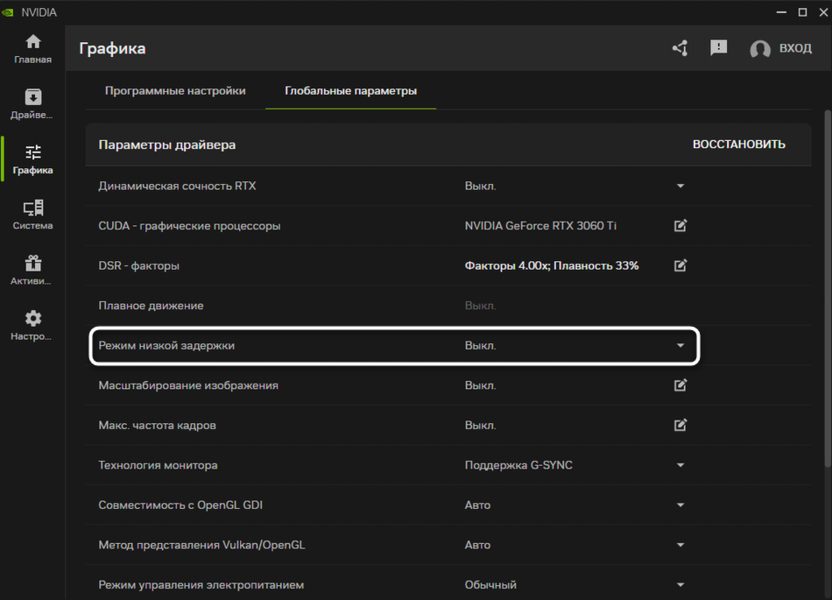The width and height of the screenshot is (832, 600).
Task: Select the Графика sidebar icon
Action: click(33, 158)
